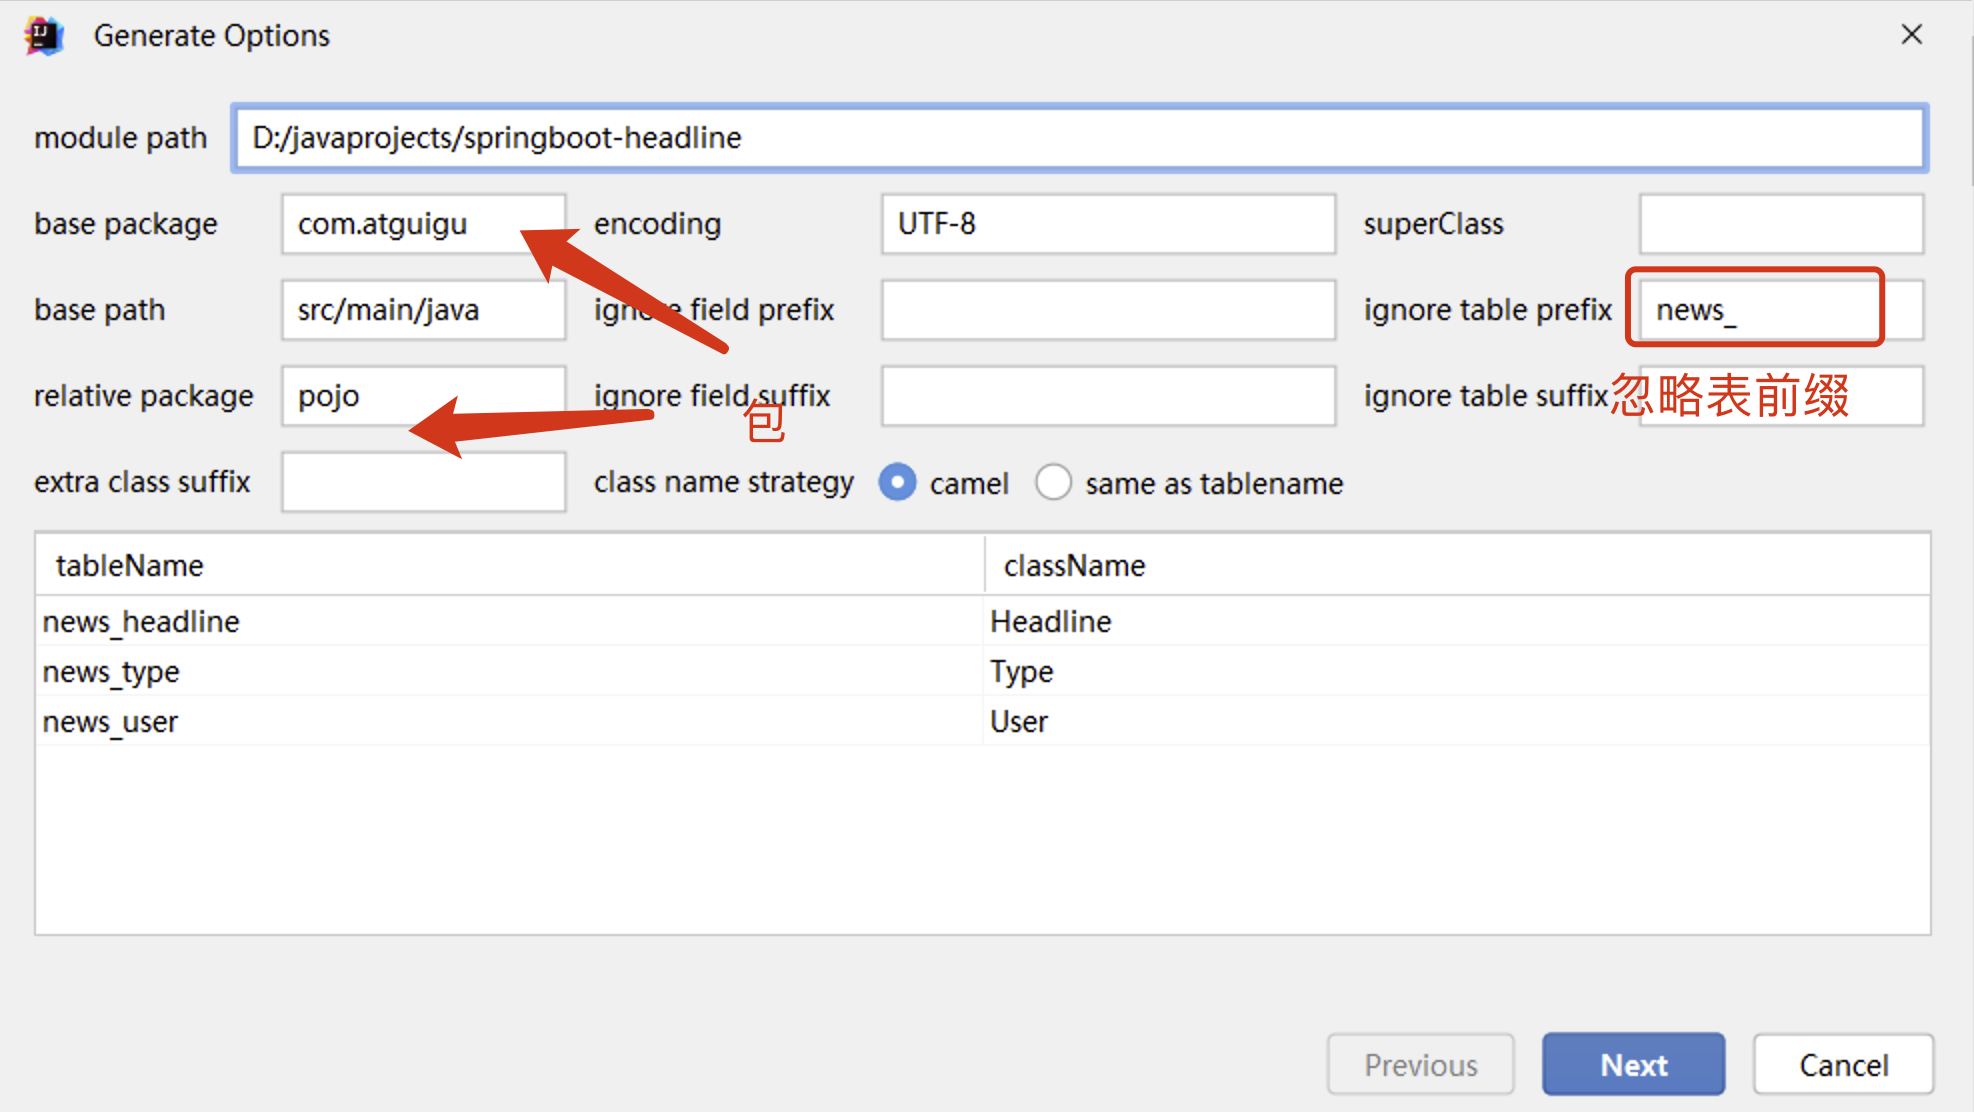Click the User className cell

click(x=1019, y=722)
